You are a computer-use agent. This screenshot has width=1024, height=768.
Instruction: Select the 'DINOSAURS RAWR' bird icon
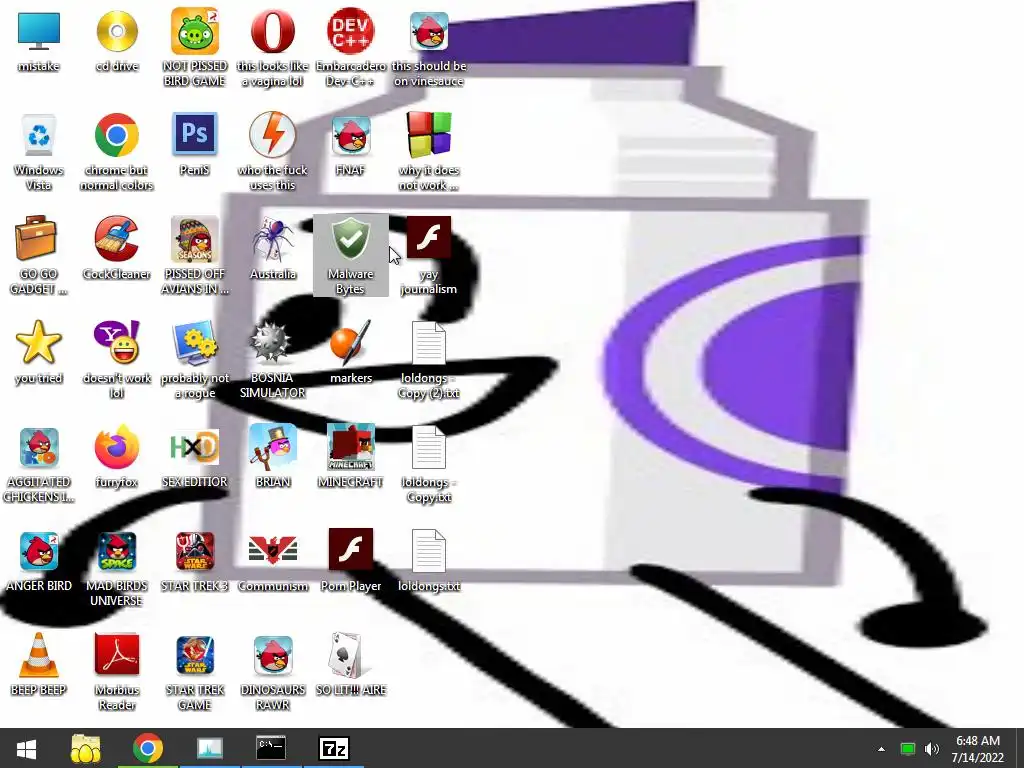pos(273,655)
